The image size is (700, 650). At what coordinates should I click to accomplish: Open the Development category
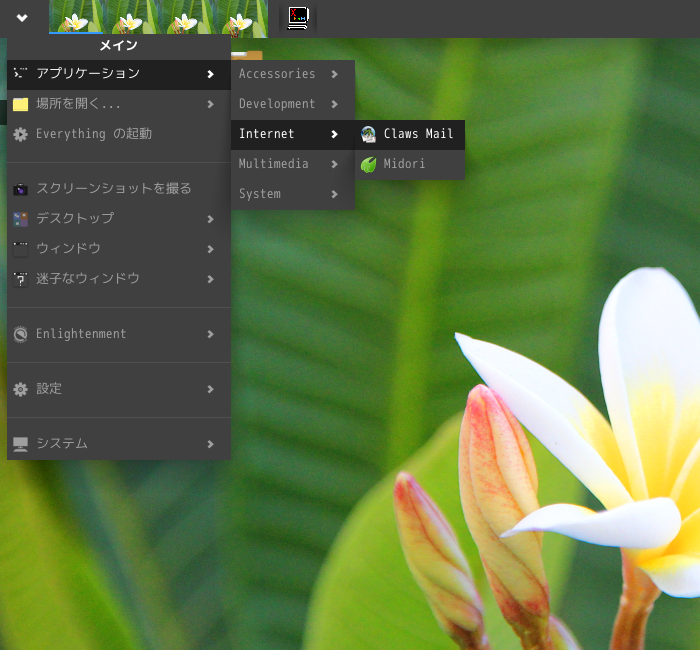[293, 104]
